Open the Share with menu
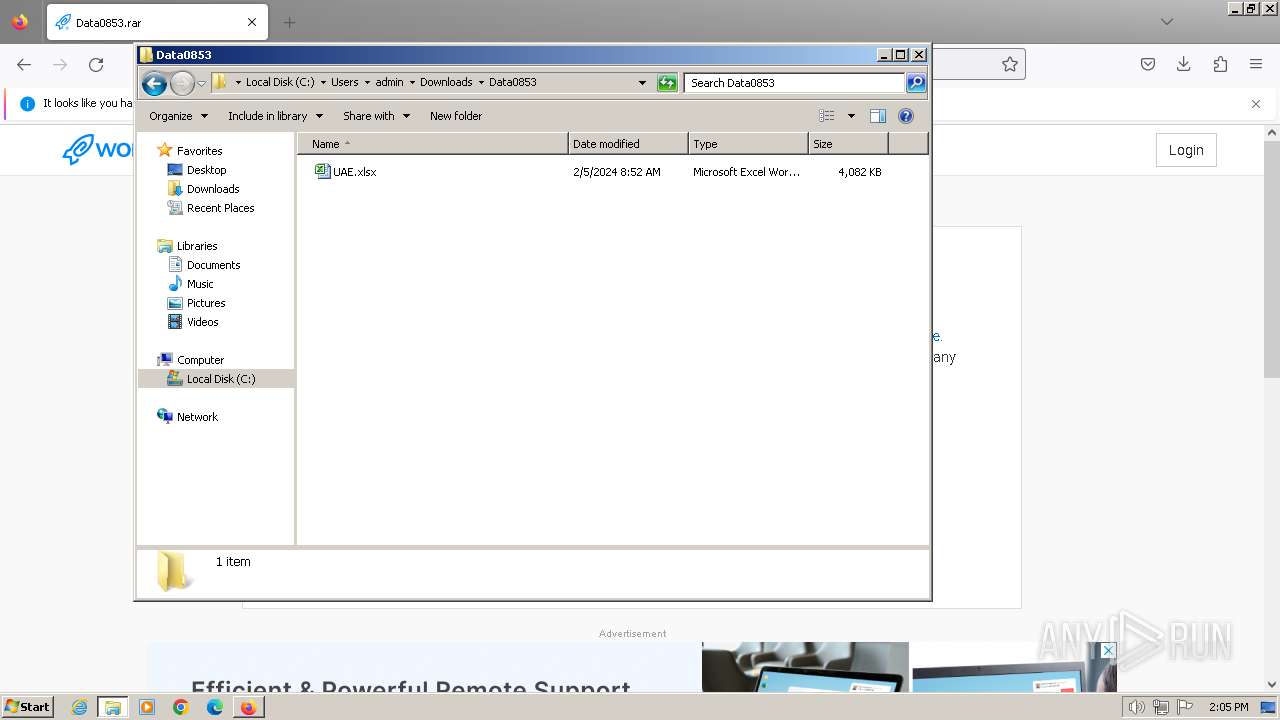The width and height of the screenshot is (1280, 720). click(x=376, y=116)
